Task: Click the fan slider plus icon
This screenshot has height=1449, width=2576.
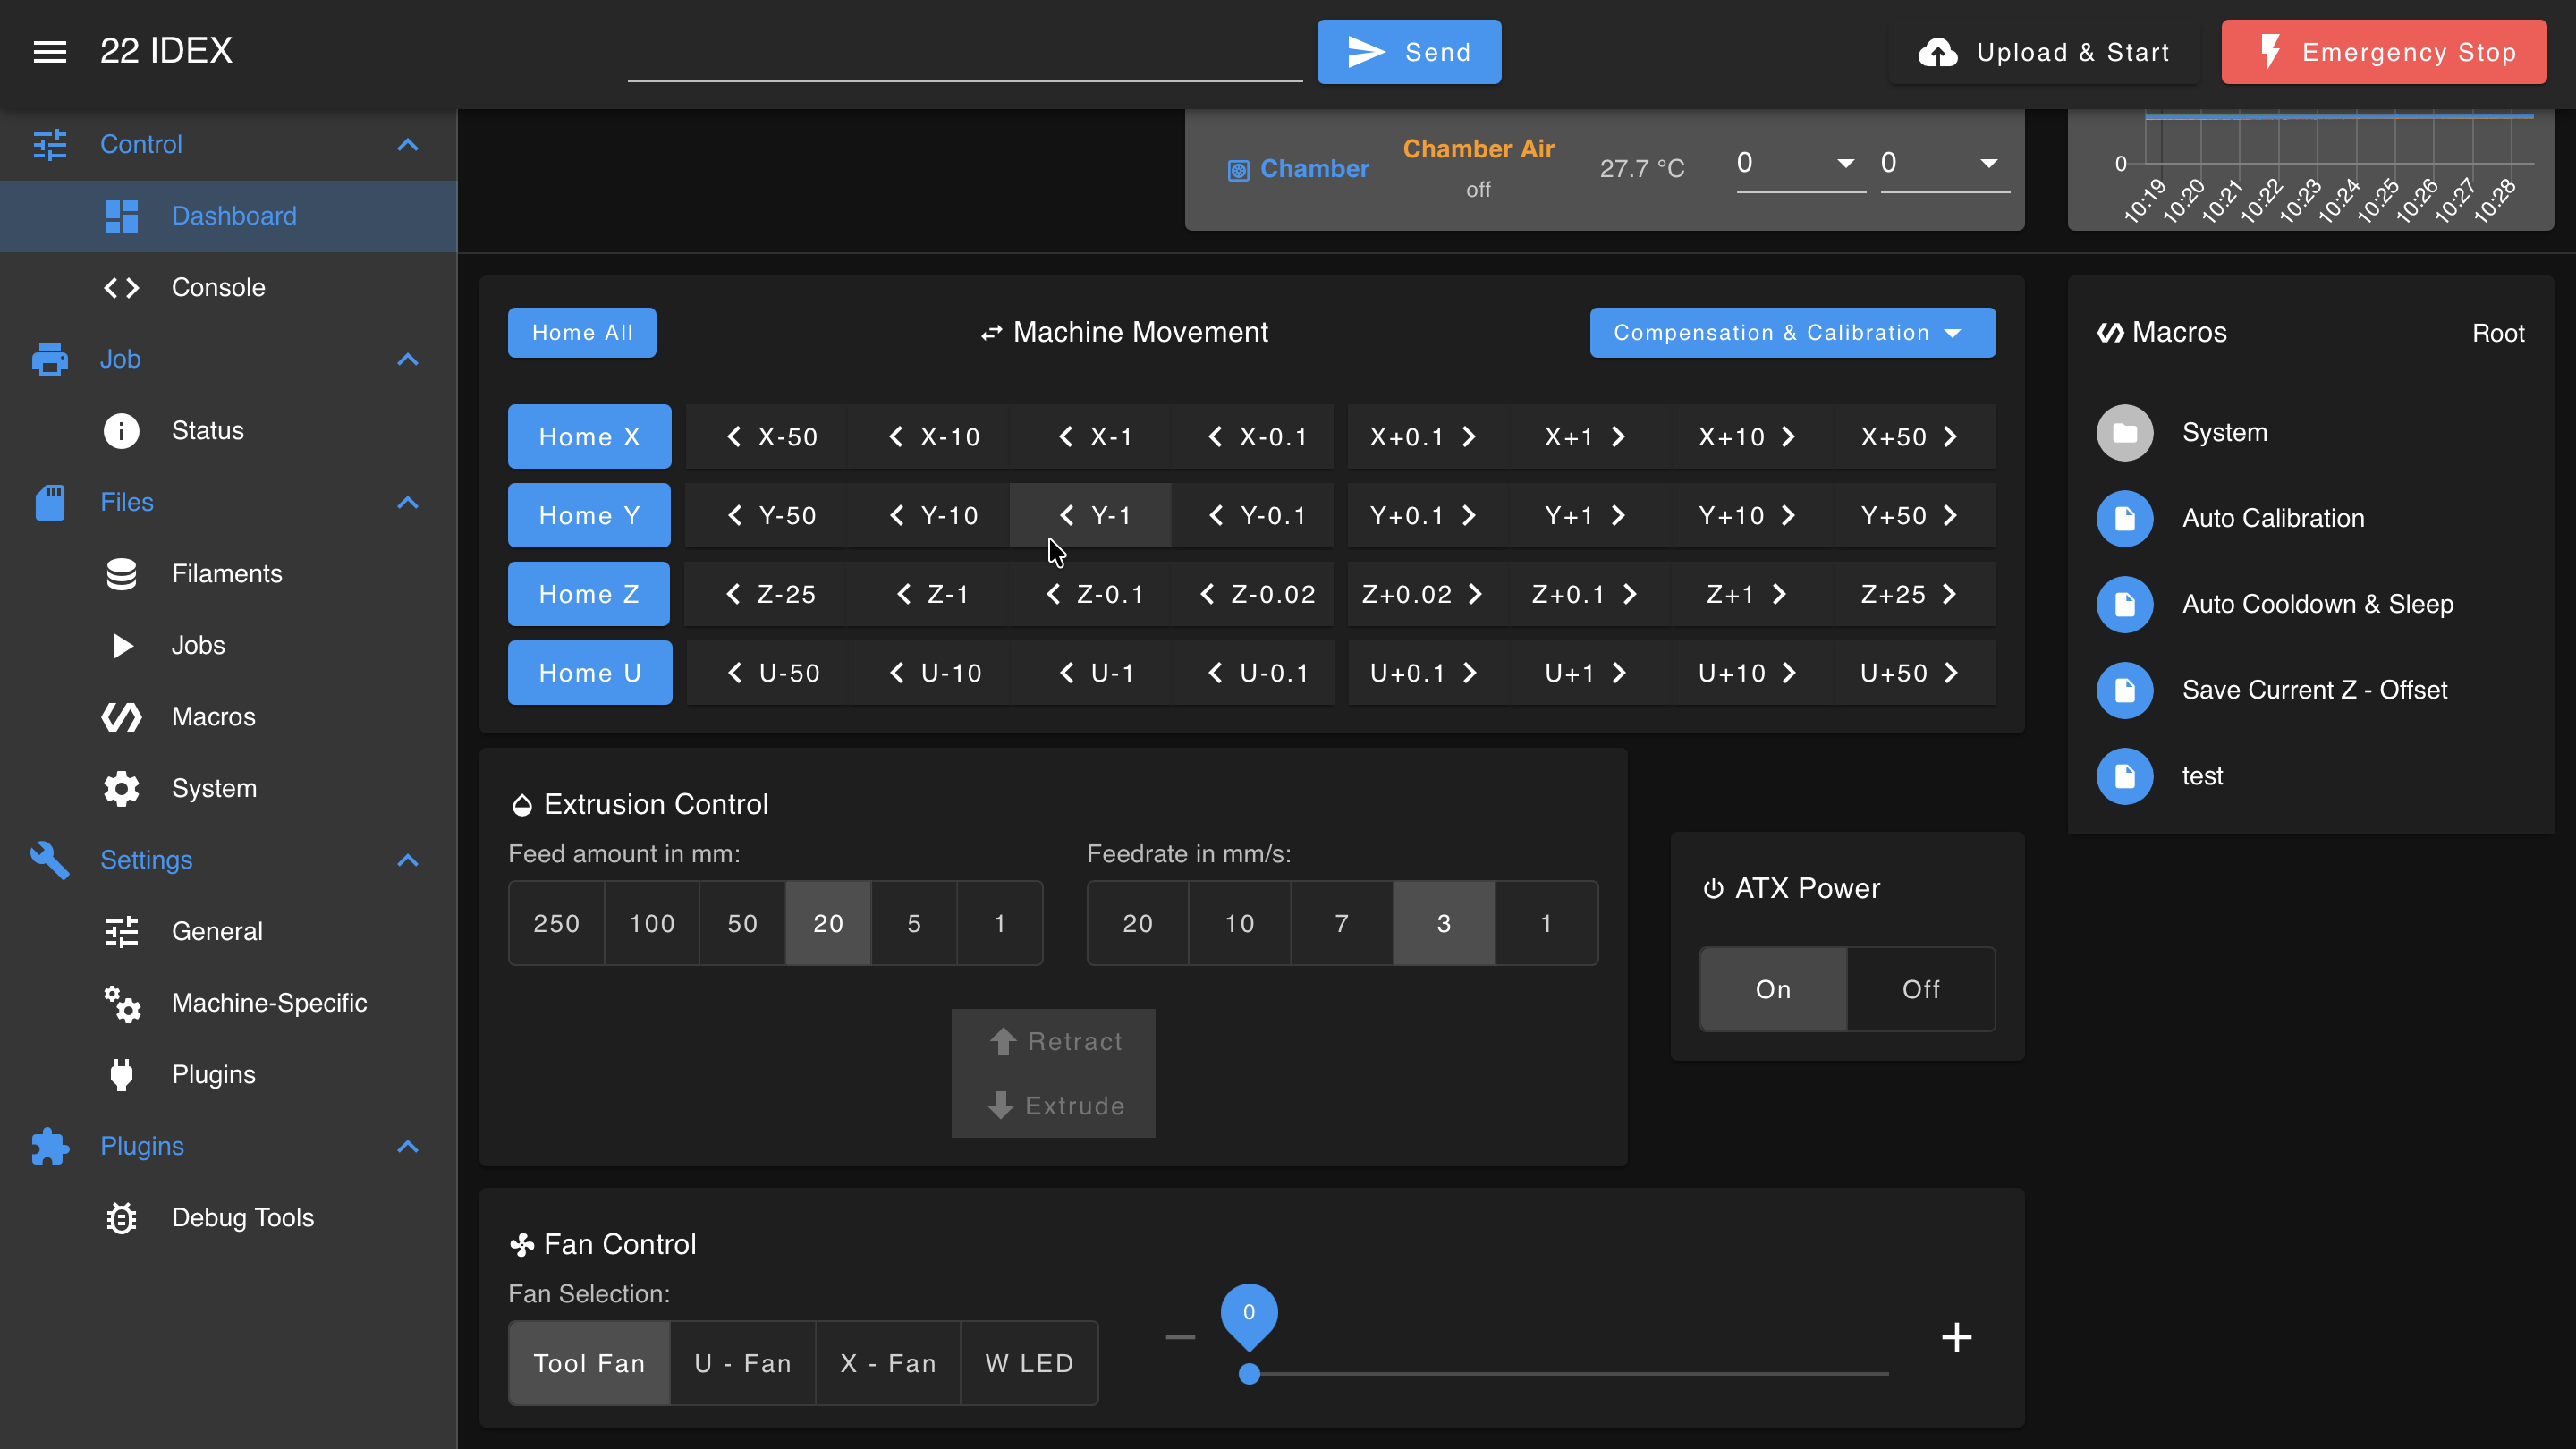Action: (1956, 1338)
